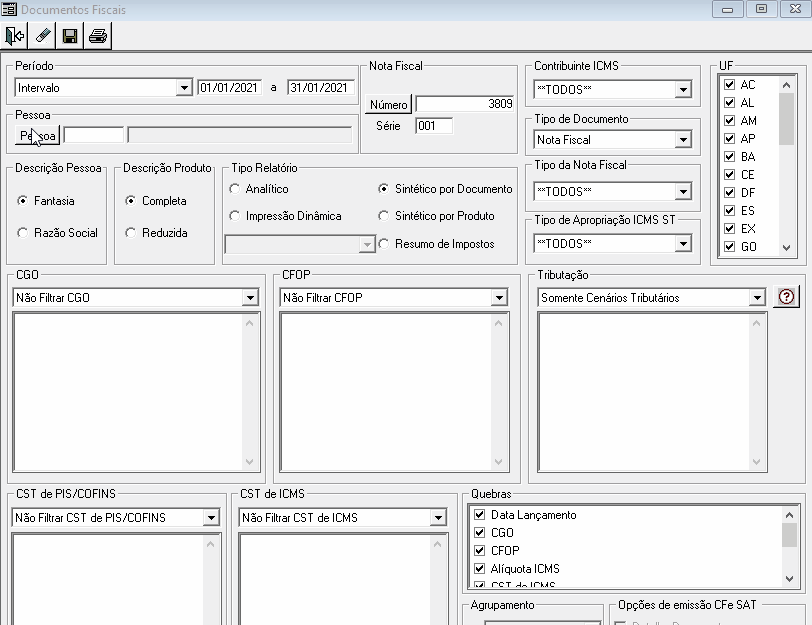This screenshot has width=812, height=625.
Task: Uncheck the GO state checkbox
Action: (x=730, y=246)
